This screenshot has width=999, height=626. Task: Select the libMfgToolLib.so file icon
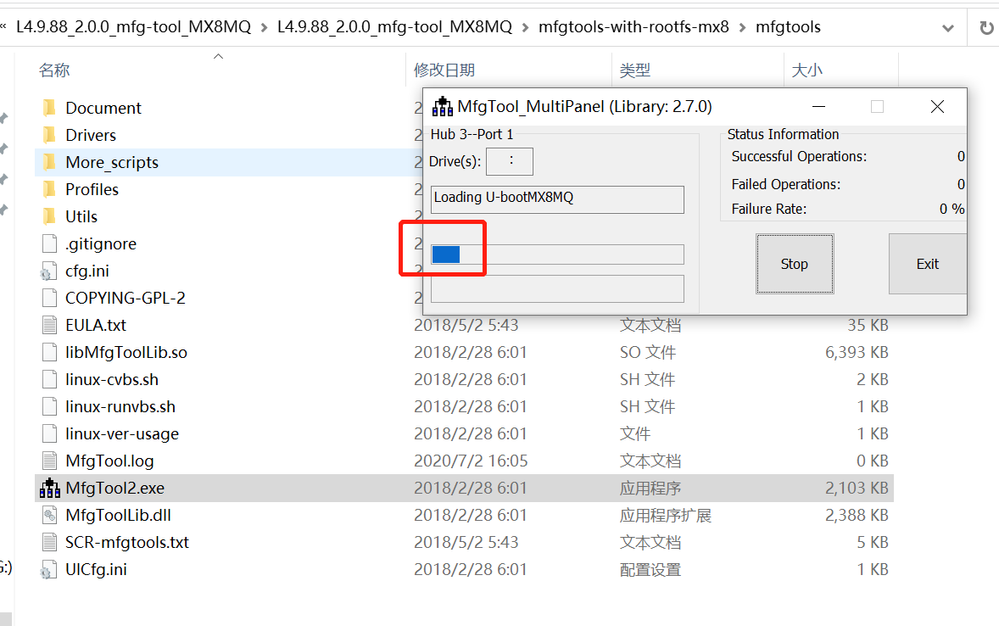tap(49, 352)
